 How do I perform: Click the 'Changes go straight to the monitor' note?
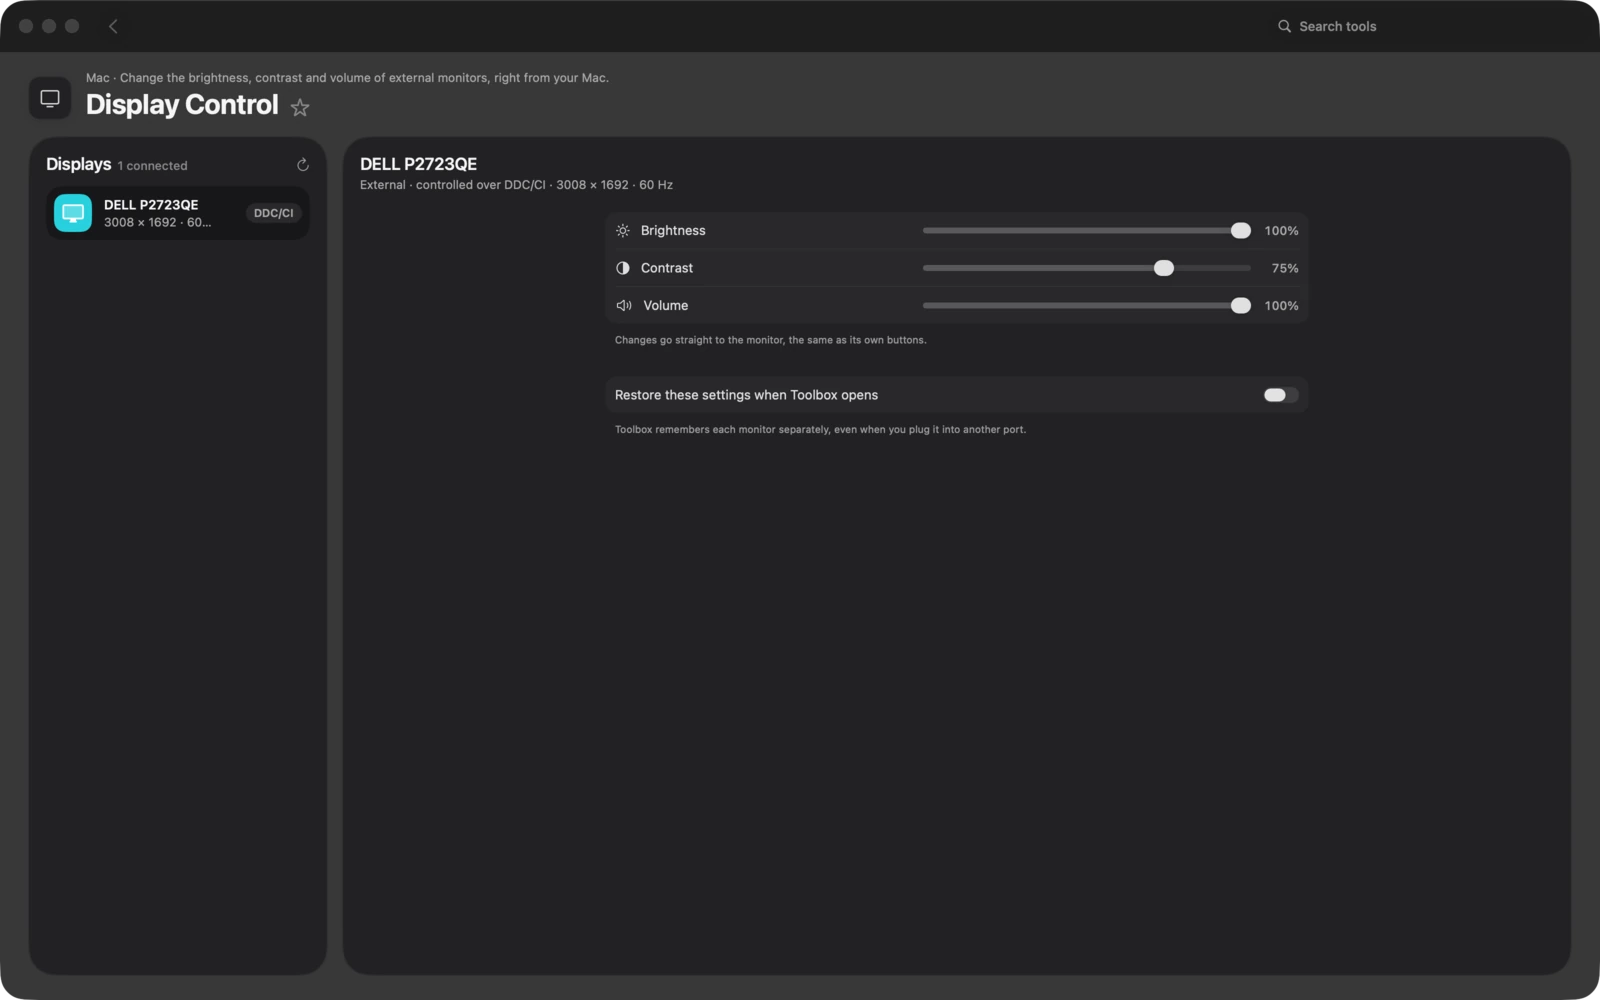(x=770, y=340)
